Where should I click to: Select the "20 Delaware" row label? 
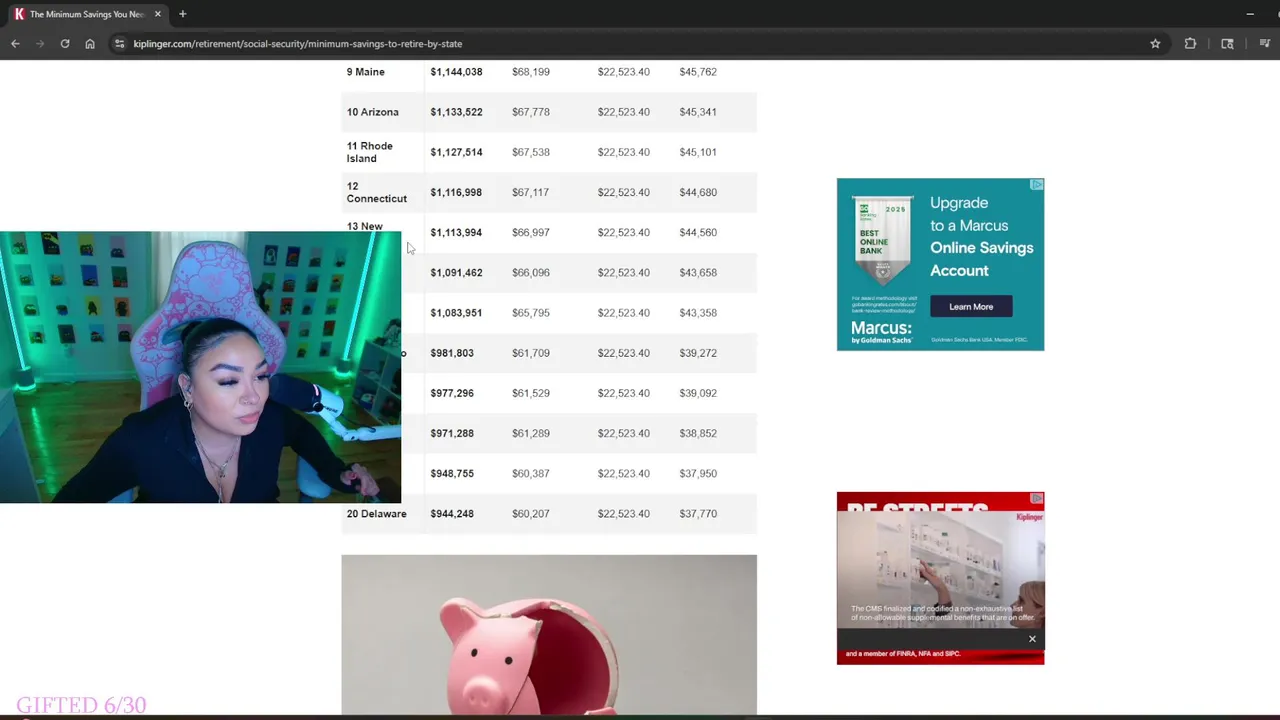376,514
